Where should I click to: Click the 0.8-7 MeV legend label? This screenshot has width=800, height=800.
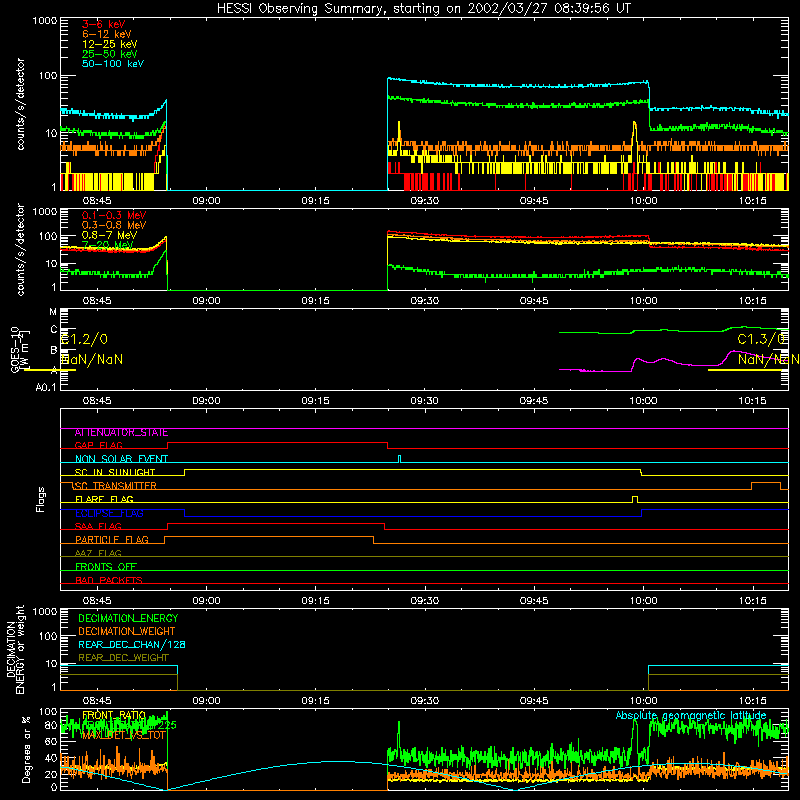pyautogui.click(x=110, y=235)
